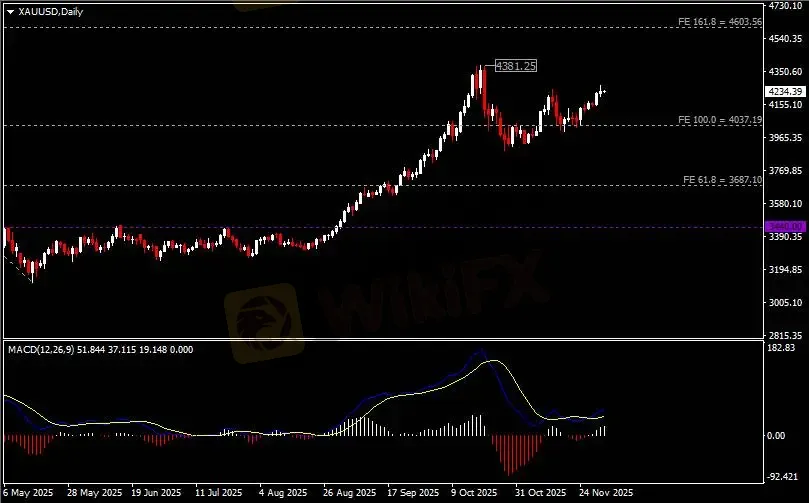Screen dimensions: 809x503
Task: Click the 3965.35 price scale value
Action: click(x=785, y=137)
